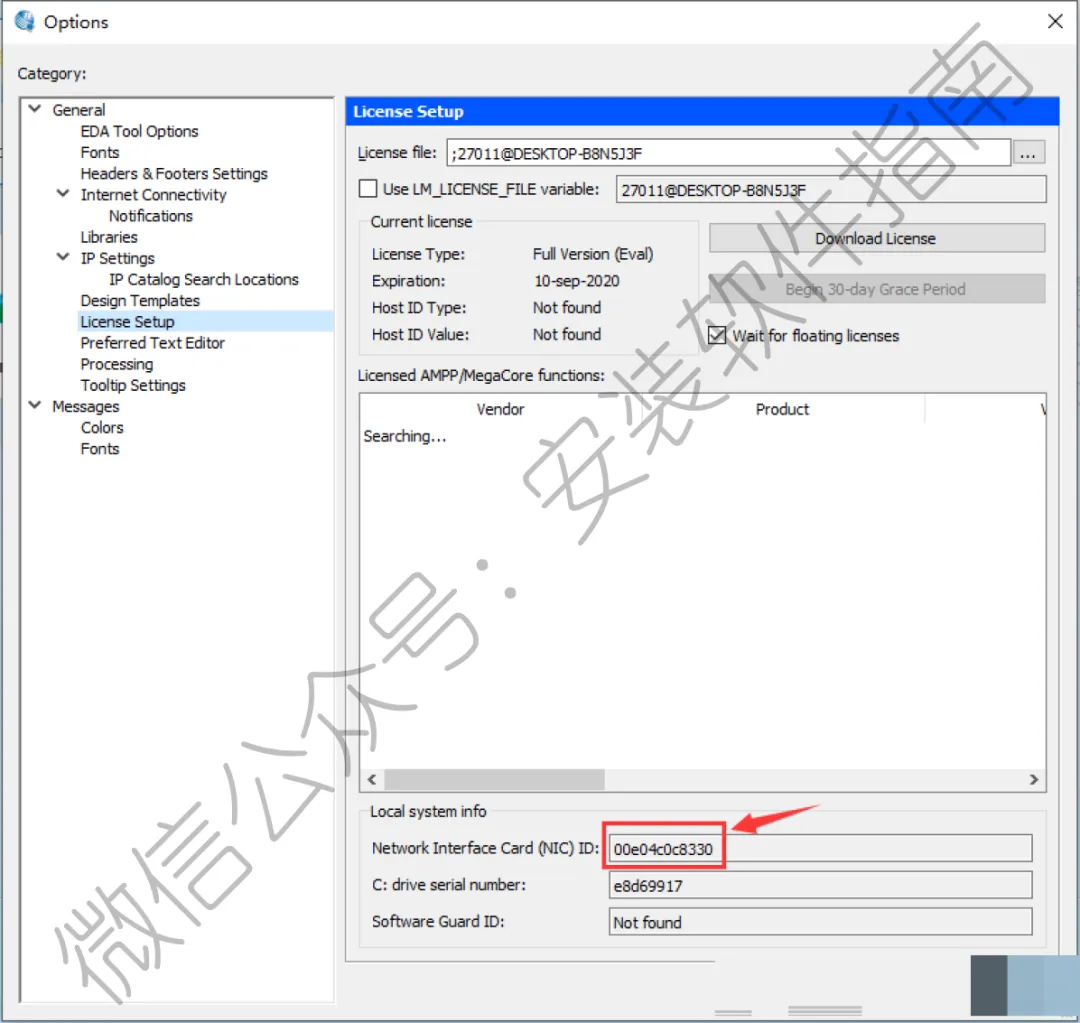Image resolution: width=1080 pixels, height=1023 pixels.
Task: Uncheck Wait for floating licenses
Action: pyautogui.click(x=717, y=335)
